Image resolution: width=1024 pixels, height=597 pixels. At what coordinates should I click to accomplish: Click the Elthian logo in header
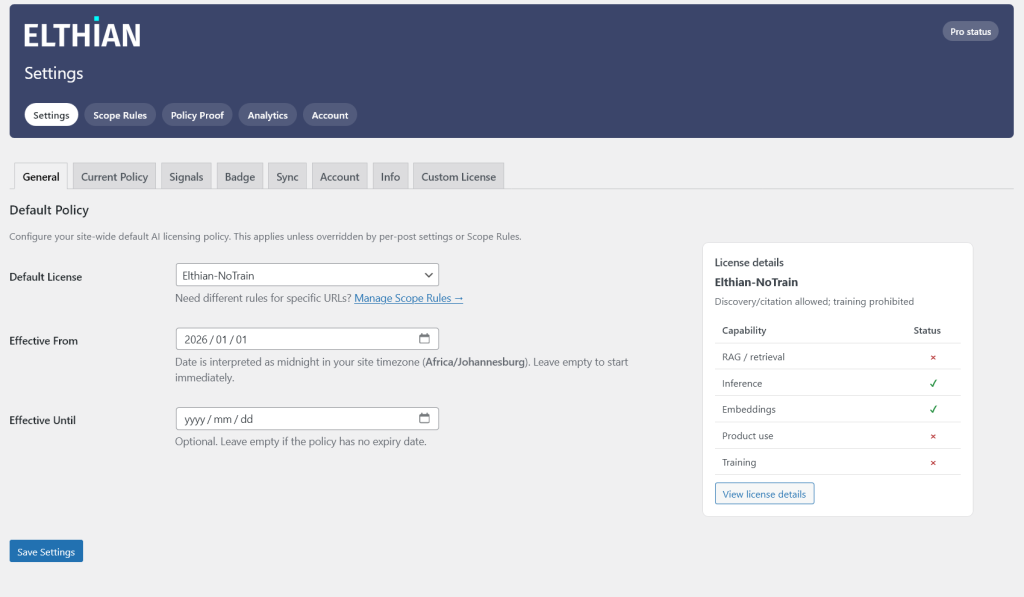(x=82, y=35)
